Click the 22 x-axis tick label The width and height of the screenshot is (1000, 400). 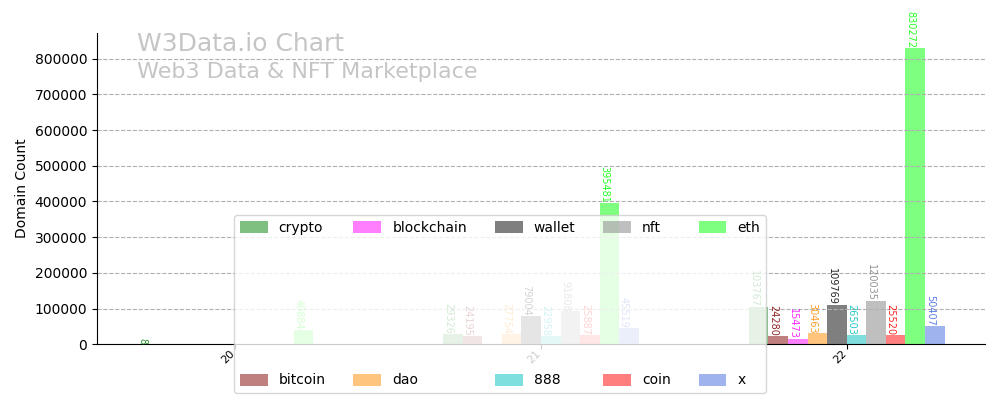click(840, 357)
